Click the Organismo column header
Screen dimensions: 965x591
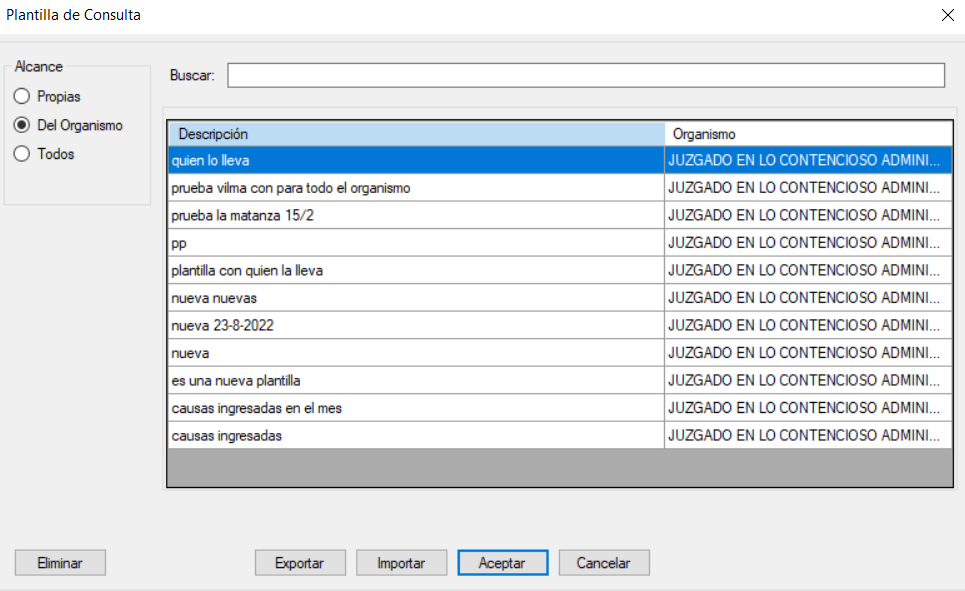click(808, 134)
